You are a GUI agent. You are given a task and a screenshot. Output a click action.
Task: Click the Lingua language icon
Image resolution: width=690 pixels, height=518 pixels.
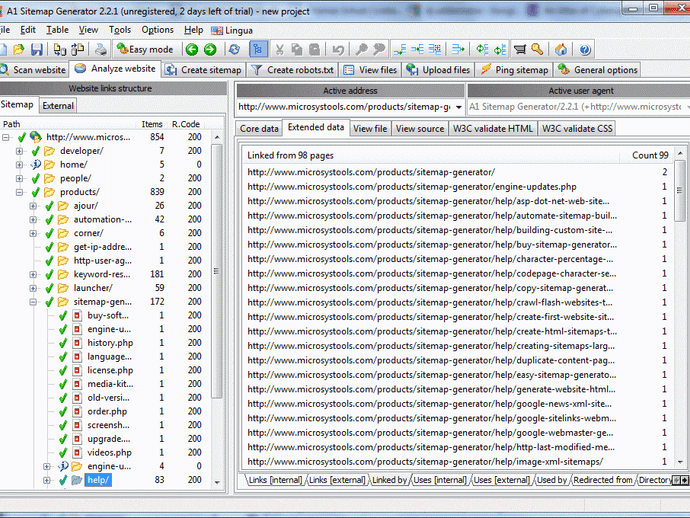[217, 30]
